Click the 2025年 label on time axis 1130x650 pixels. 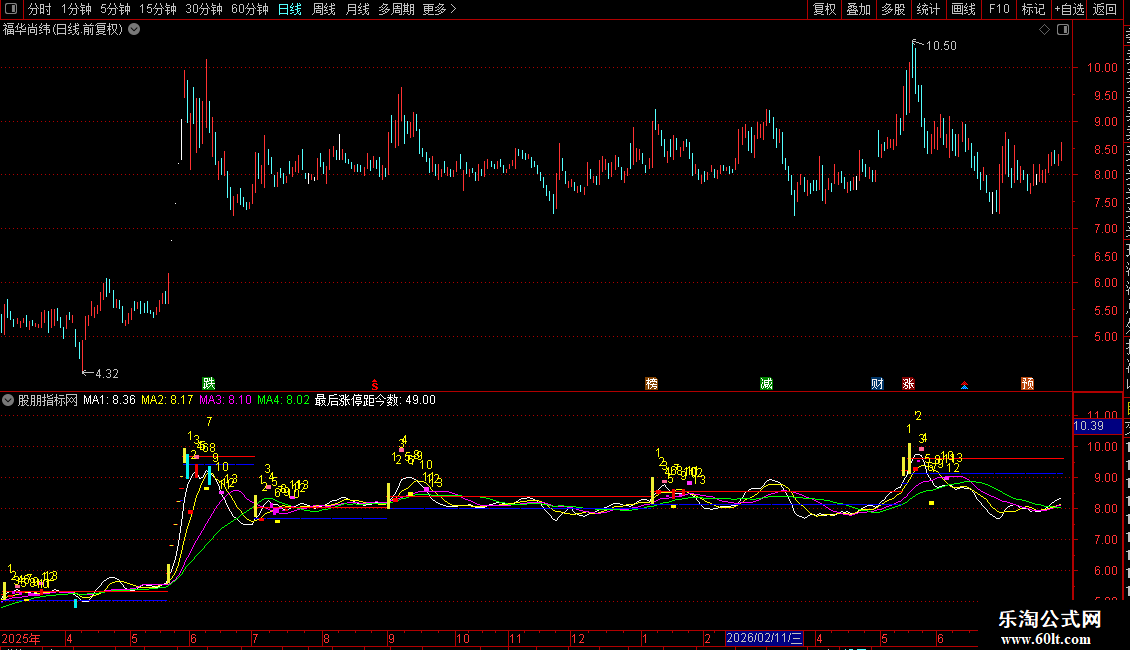click(x=21, y=638)
